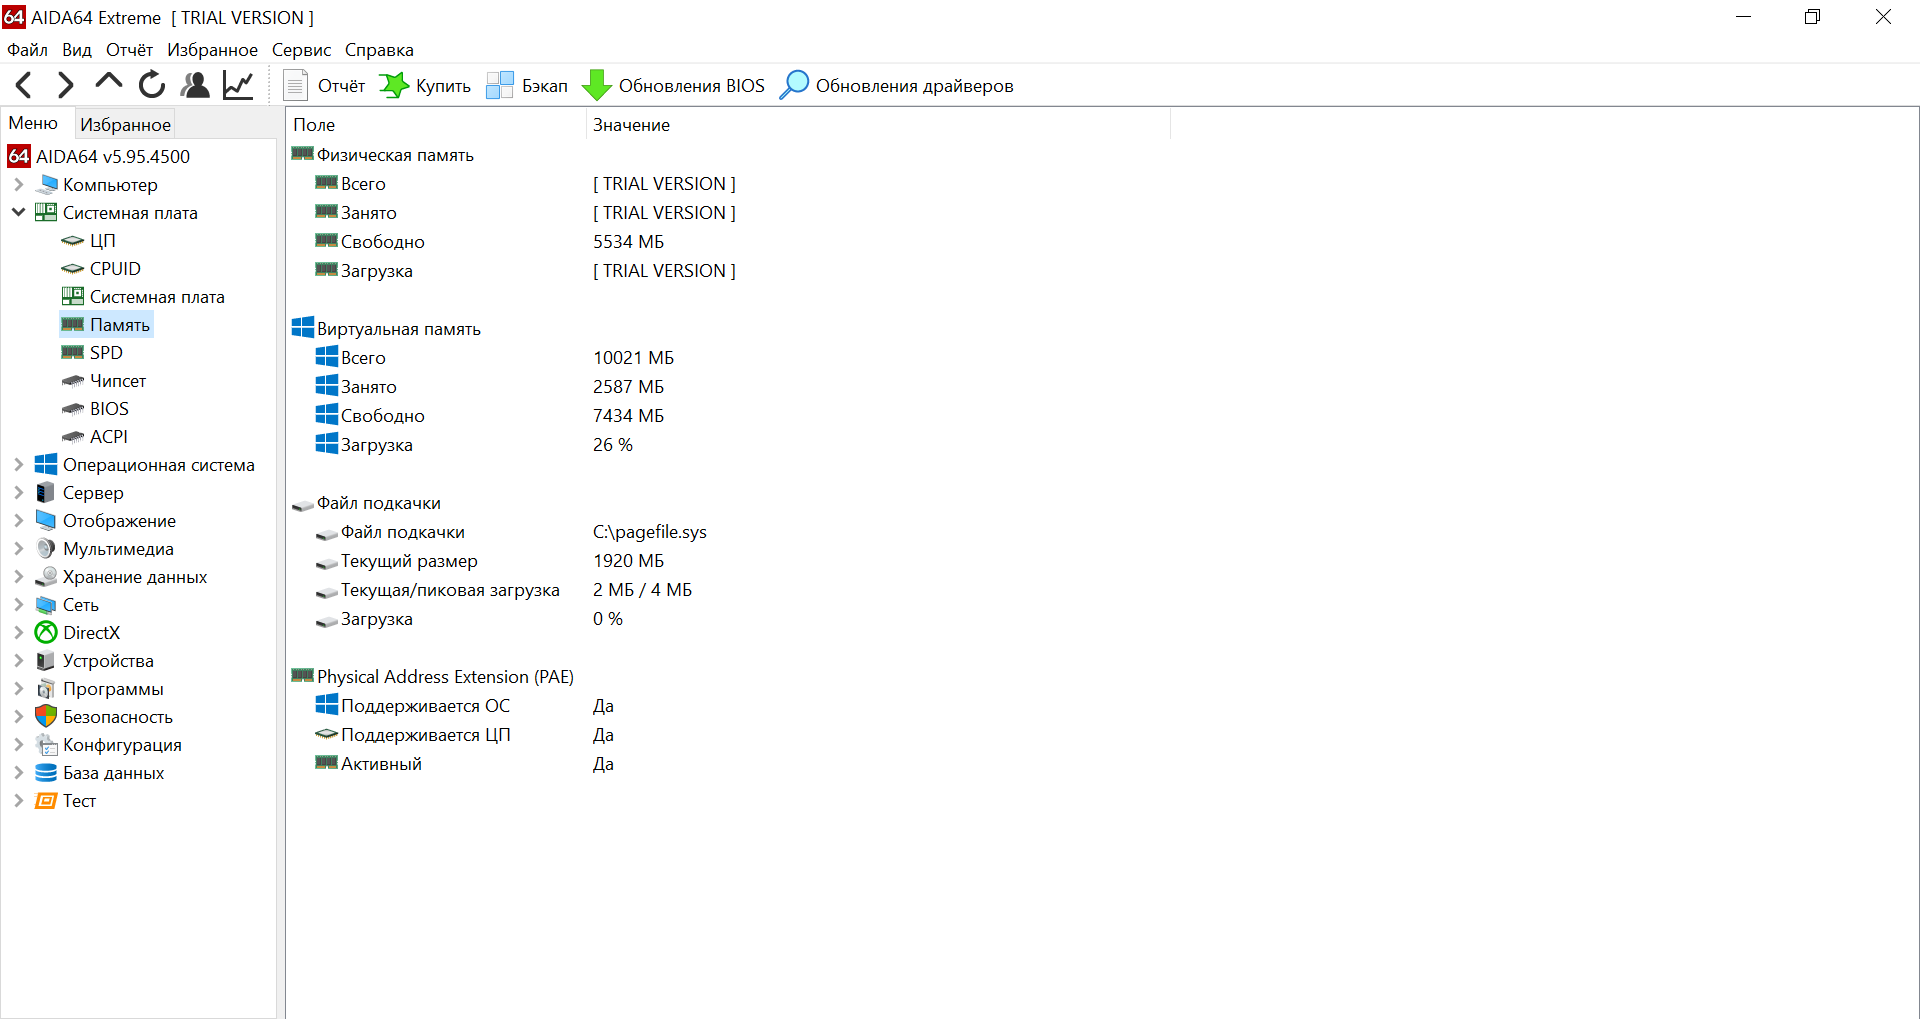
Task: Go forward with the right arrow icon
Action: pos(66,85)
